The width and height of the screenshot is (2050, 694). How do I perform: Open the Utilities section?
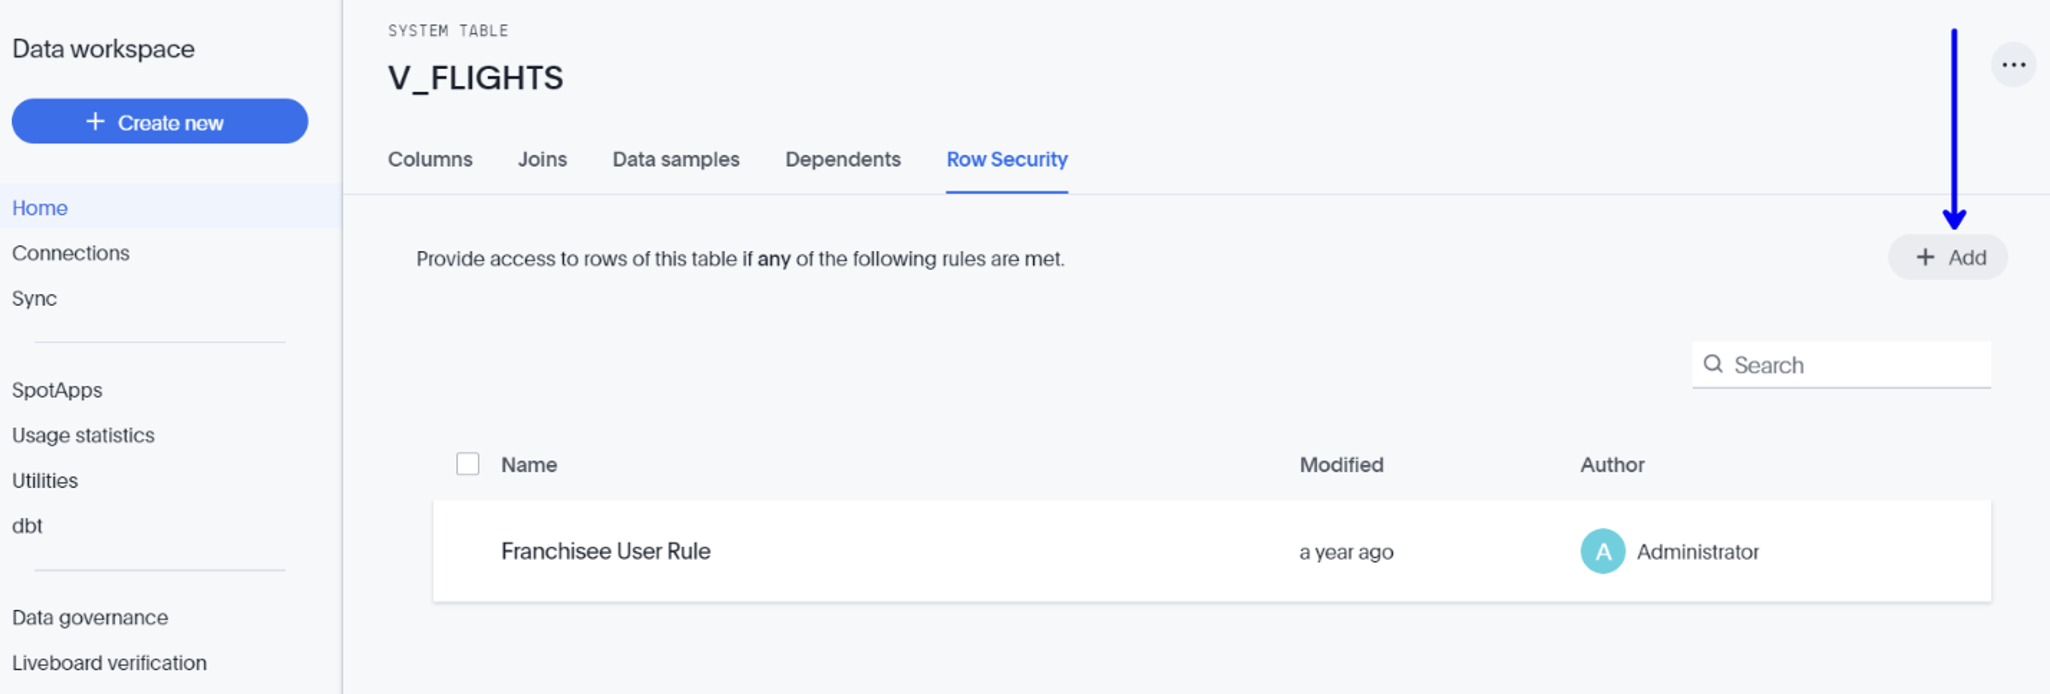click(45, 480)
